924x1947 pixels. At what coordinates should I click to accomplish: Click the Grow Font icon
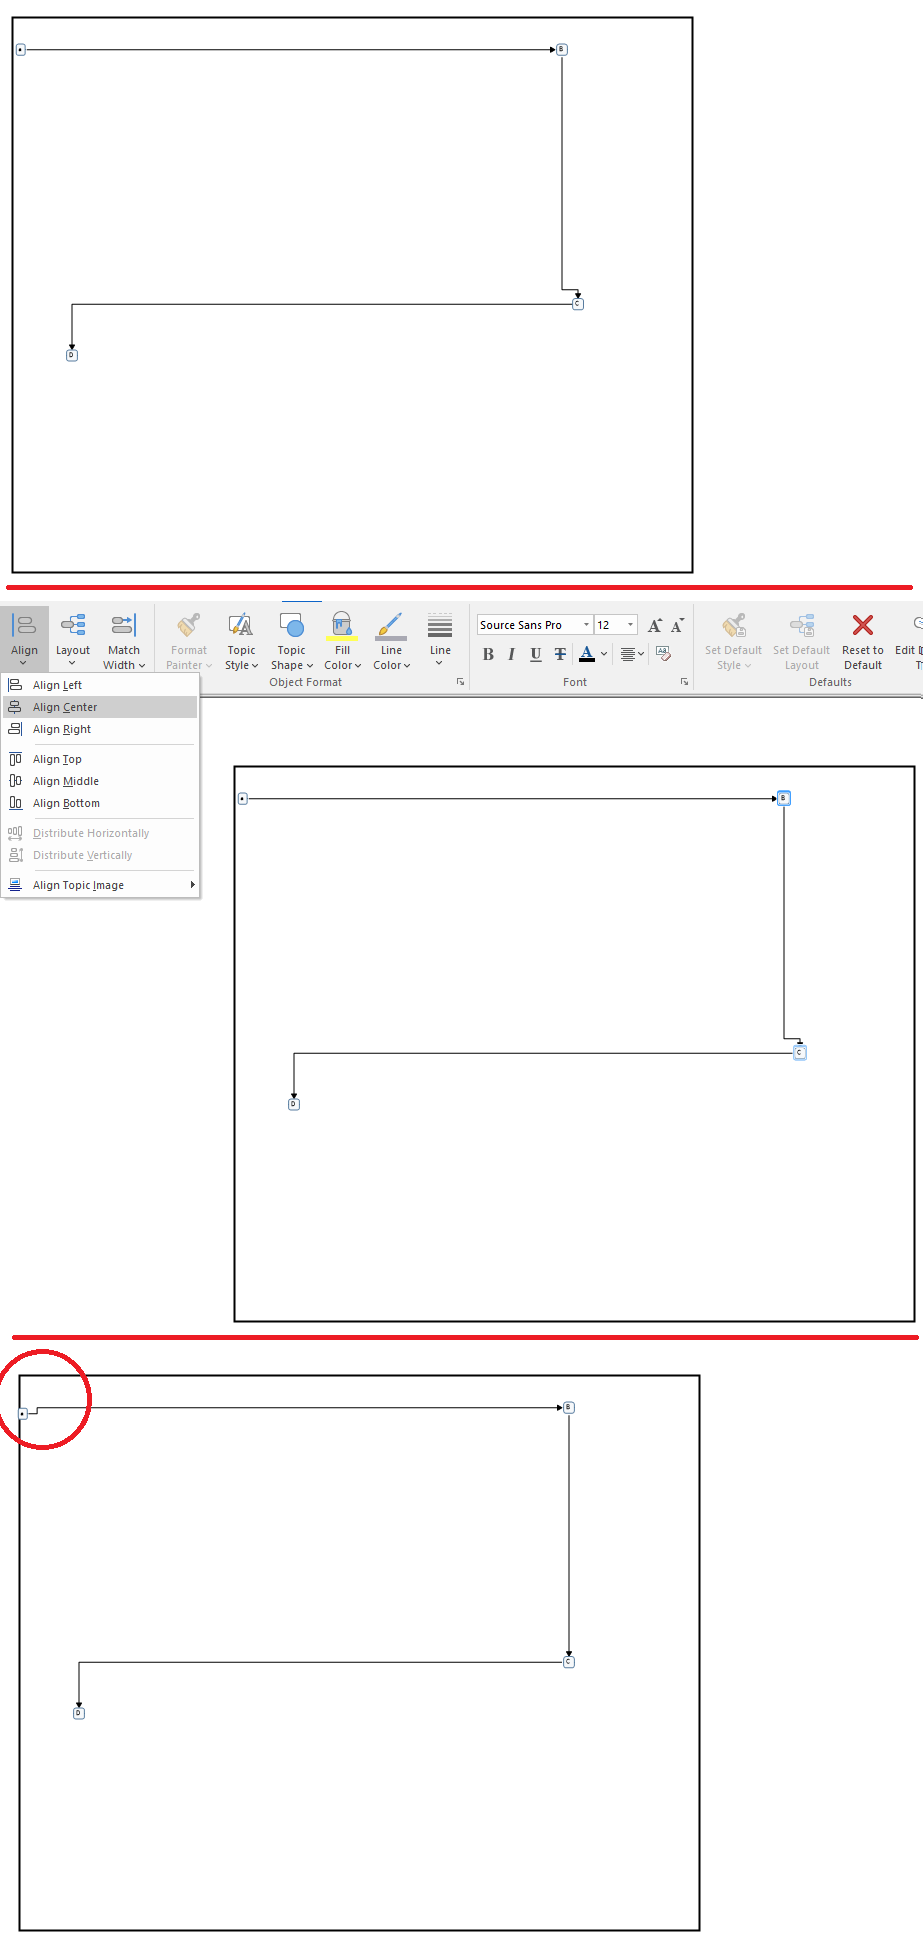654,626
